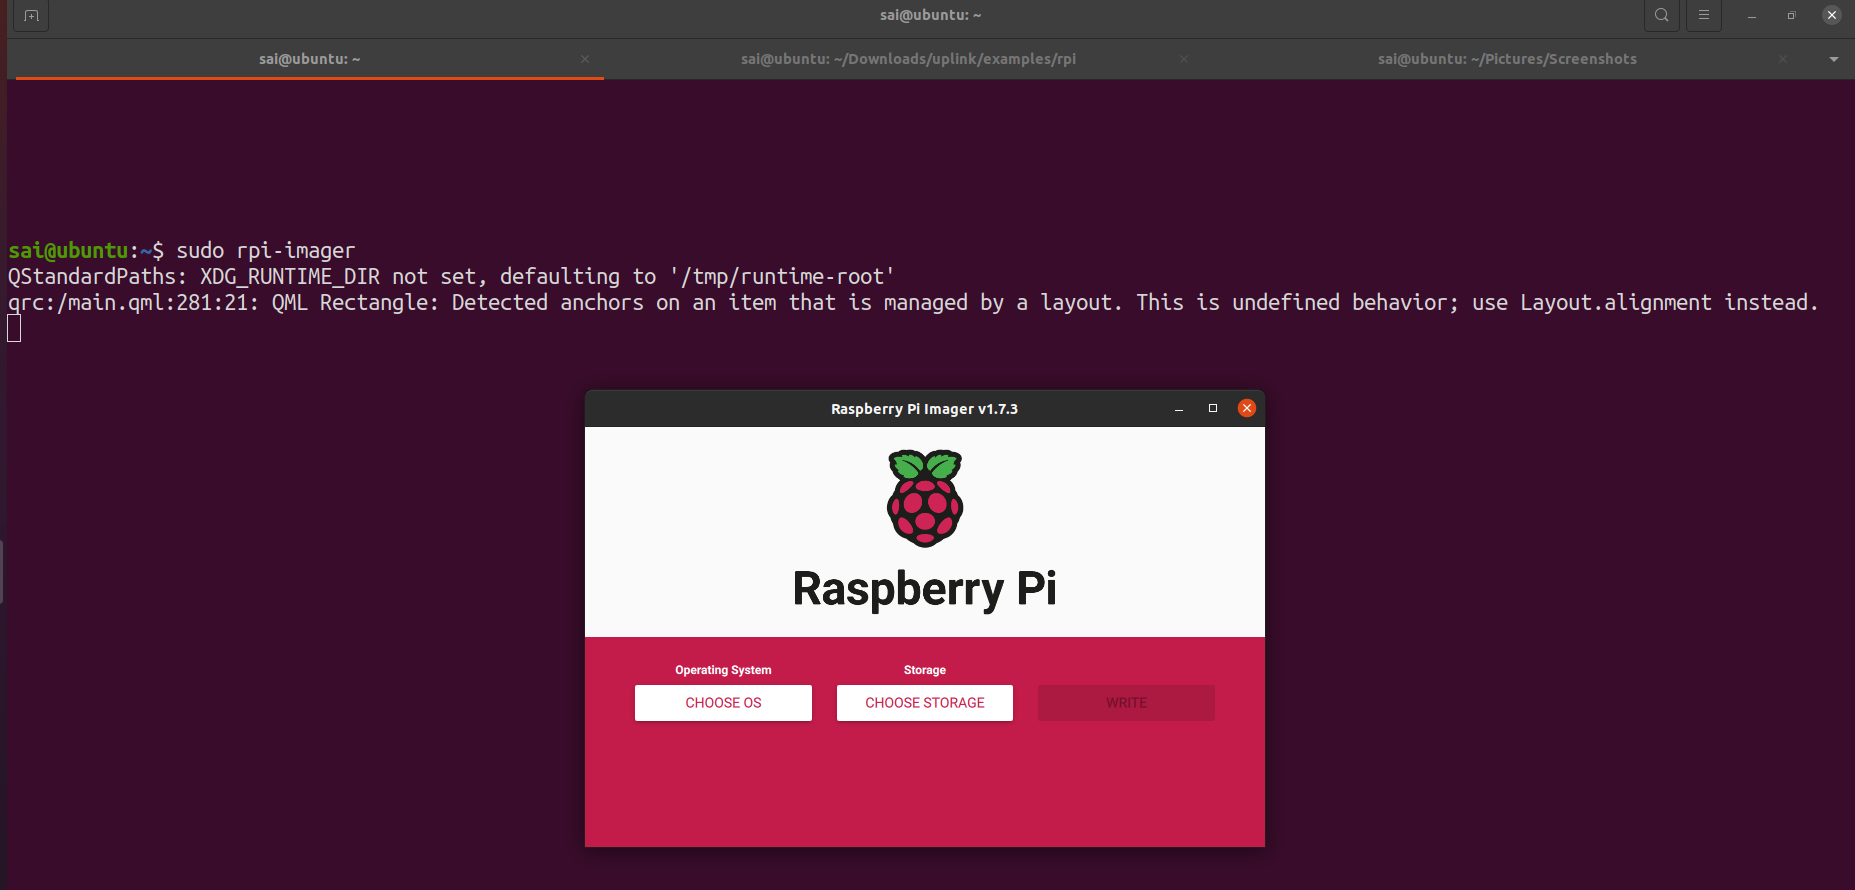Close the terminal window

point(1832,15)
